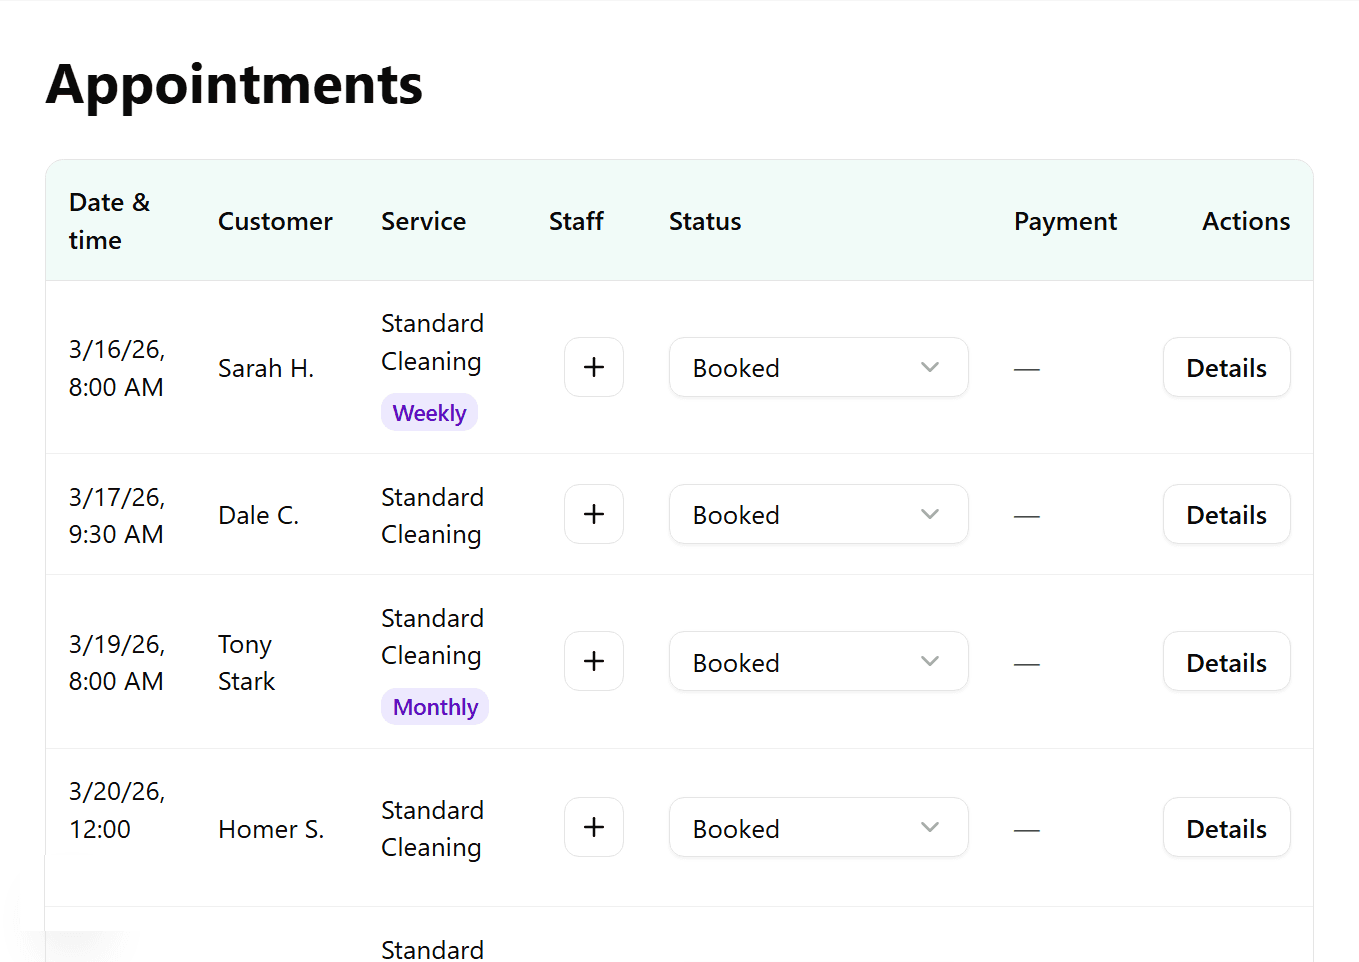Open Dale C.'s Booked status dropdown
1359x962 pixels.
click(x=818, y=514)
